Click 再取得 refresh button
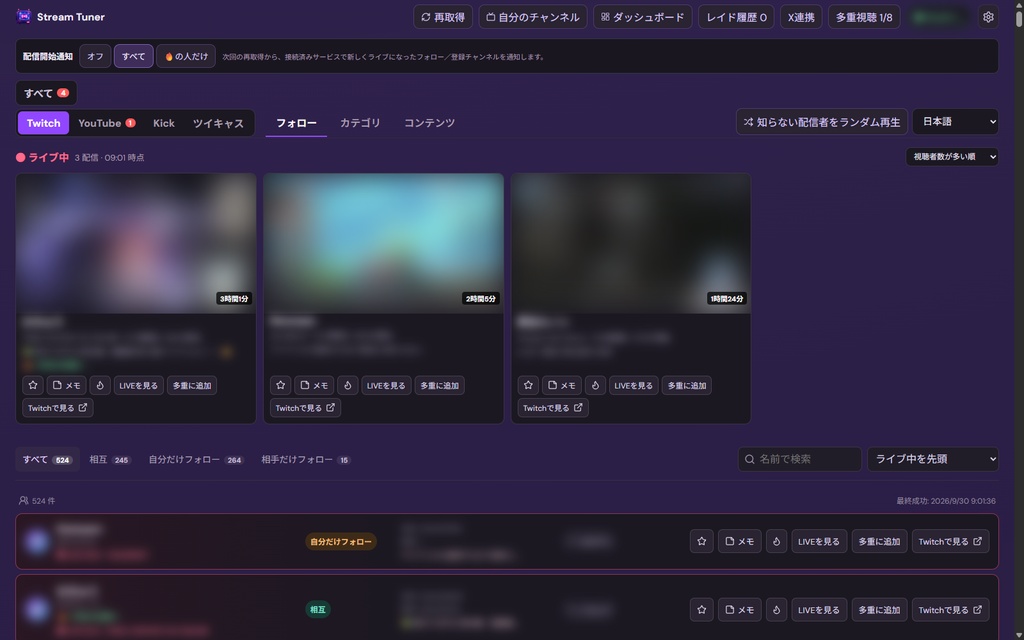This screenshot has height=640, width=1024. coord(443,17)
